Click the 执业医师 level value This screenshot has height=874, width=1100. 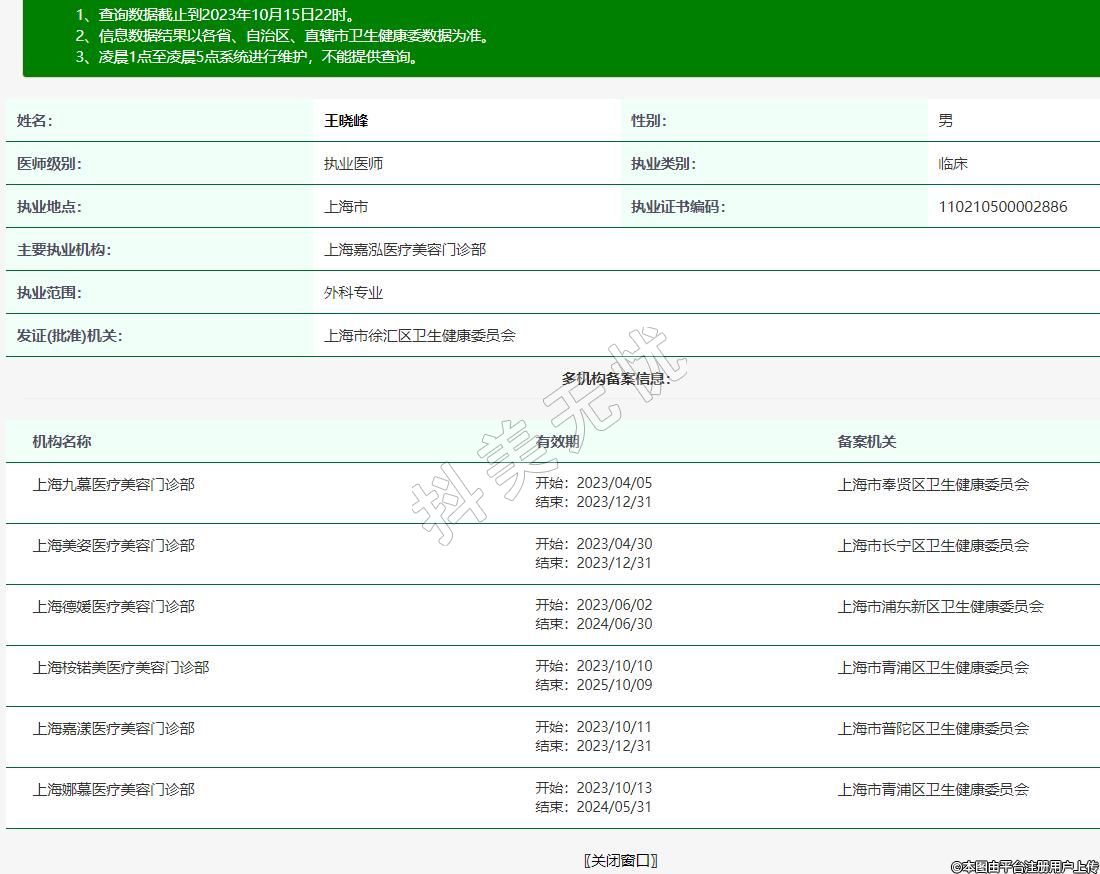353,164
